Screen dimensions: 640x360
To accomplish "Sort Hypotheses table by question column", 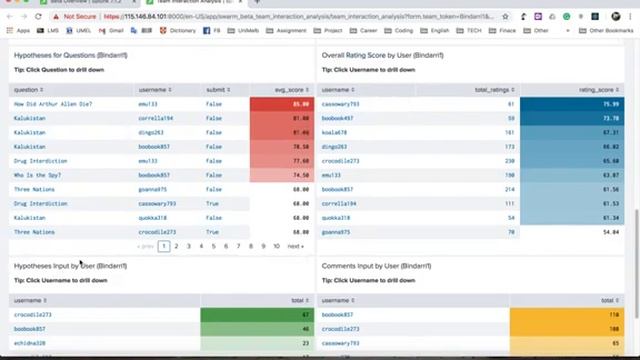I will tap(29, 90).
